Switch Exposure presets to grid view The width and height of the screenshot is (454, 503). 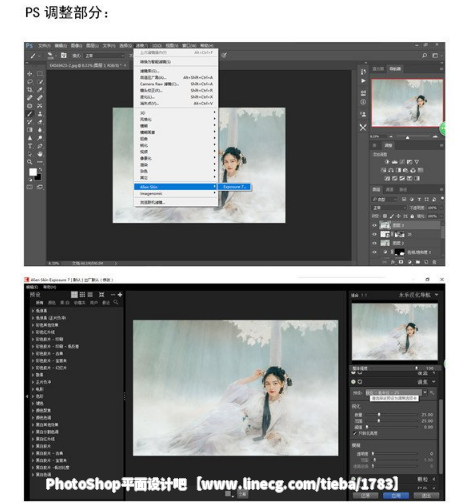pyautogui.click(x=82, y=295)
